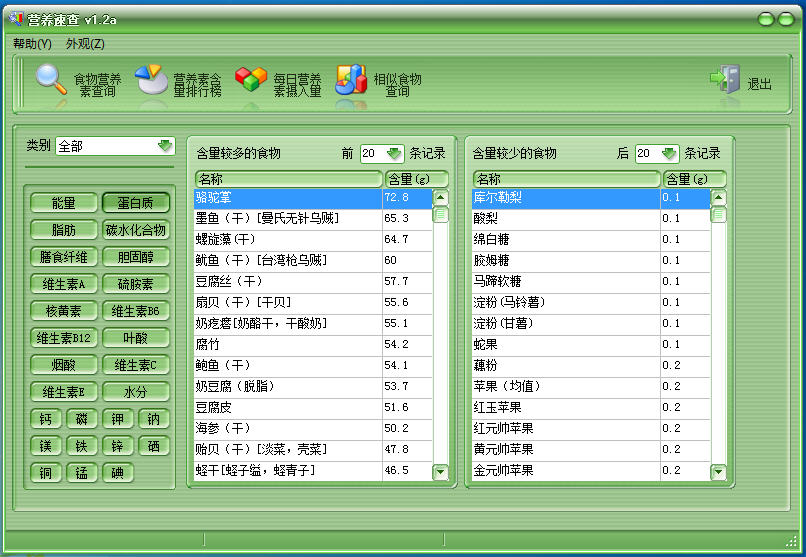Click the 相似食物查询 toolbar icon
The width and height of the screenshot is (806, 557).
351,80
